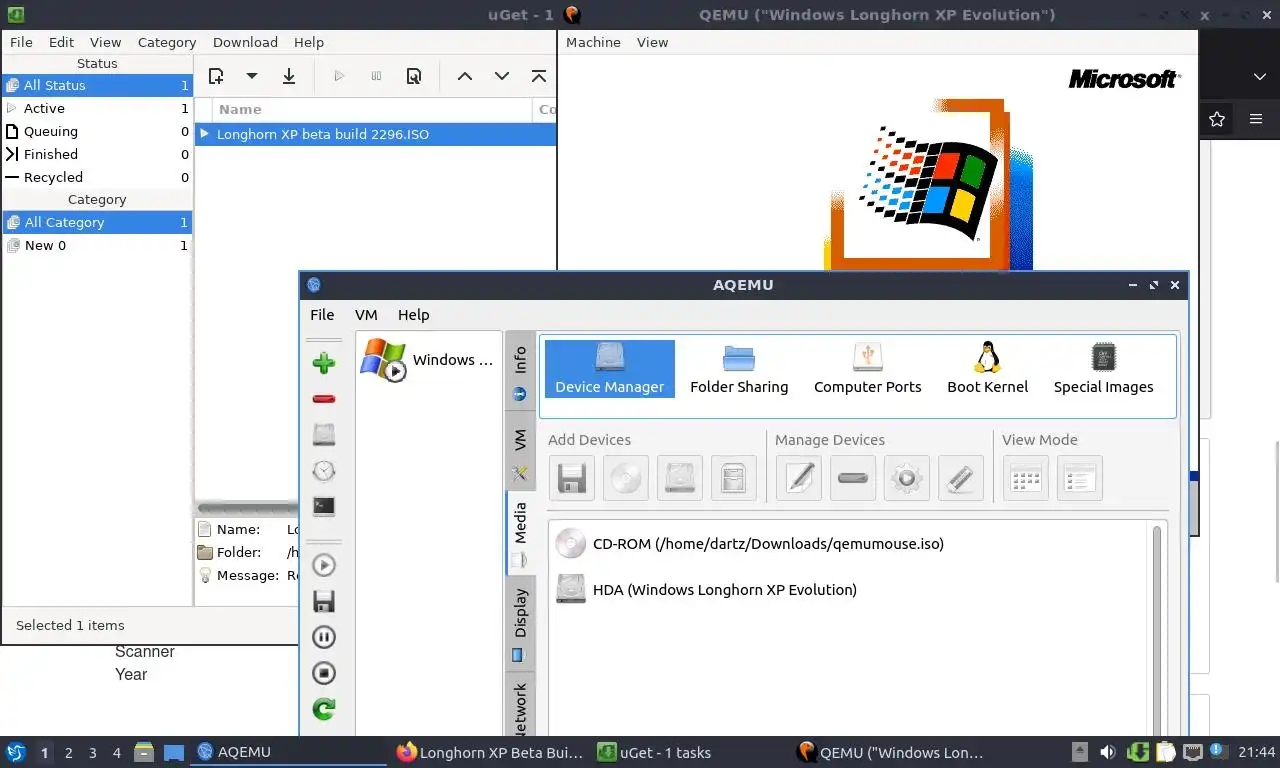Image resolution: width=1280 pixels, height=768 pixels.
Task: Open the AQEMU File menu
Action: [x=322, y=314]
